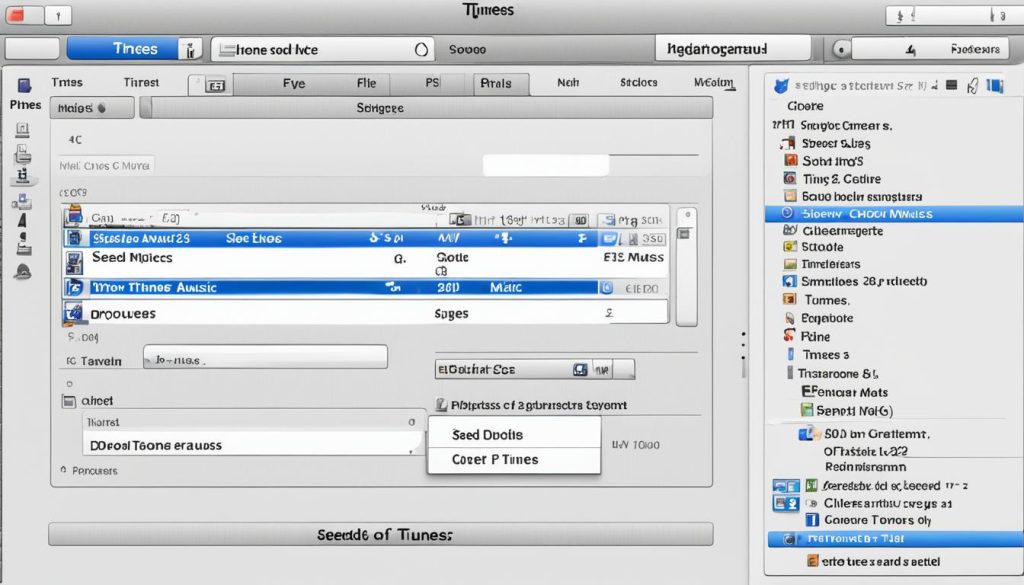Click the Tiinest link in top row

[141, 82]
